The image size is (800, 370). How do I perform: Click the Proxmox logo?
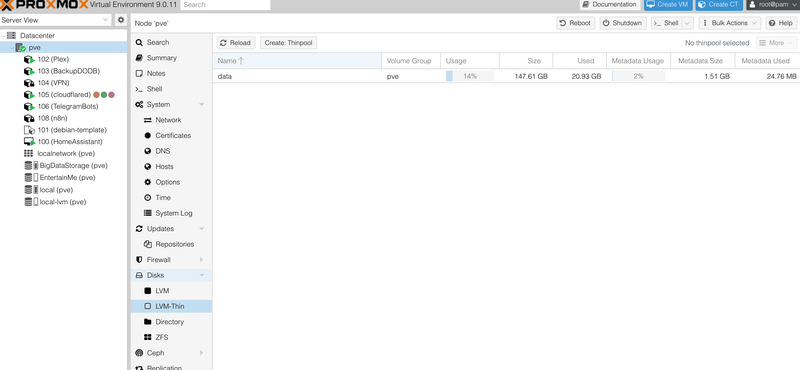pyautogui.click(x=44, y=5)
